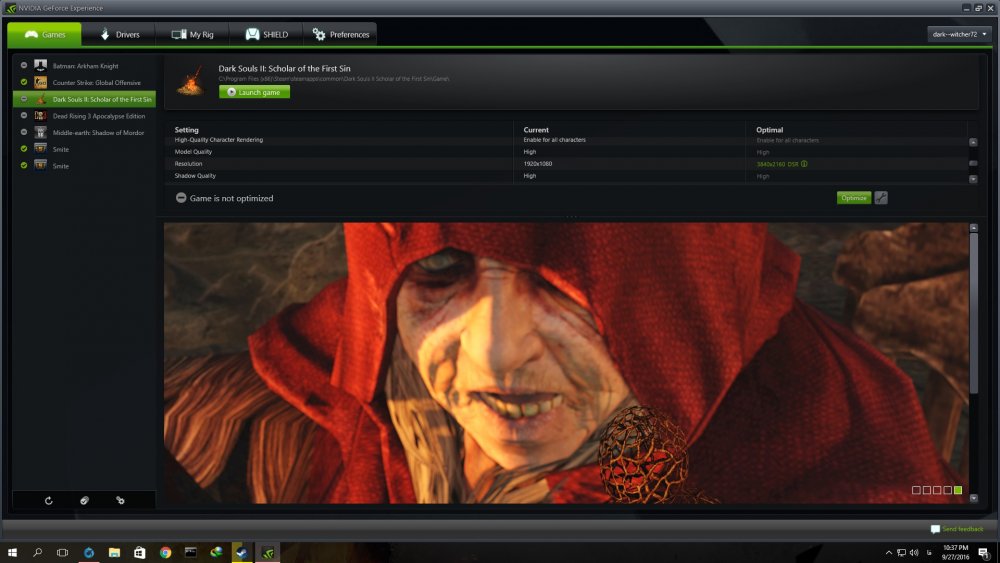This screenshot has width=1000, height=563.
Task: Click the Resolution setting row label
Action: 188,164
